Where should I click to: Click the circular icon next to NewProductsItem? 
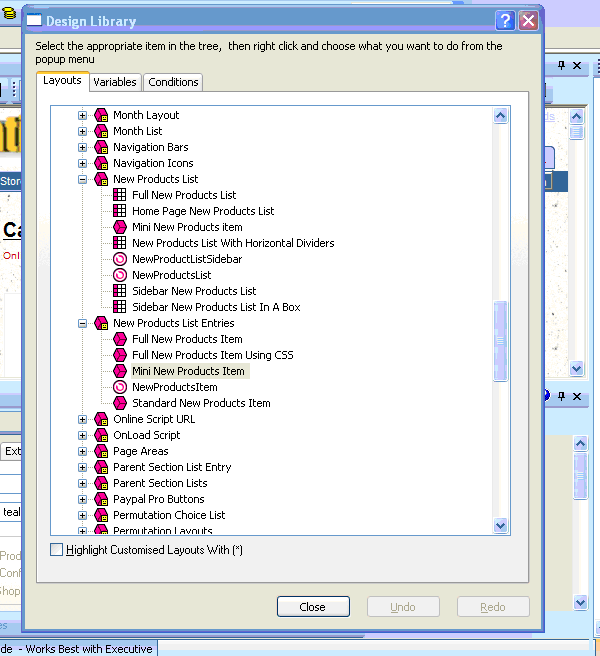pyautogui.click(x=120, y=387)
